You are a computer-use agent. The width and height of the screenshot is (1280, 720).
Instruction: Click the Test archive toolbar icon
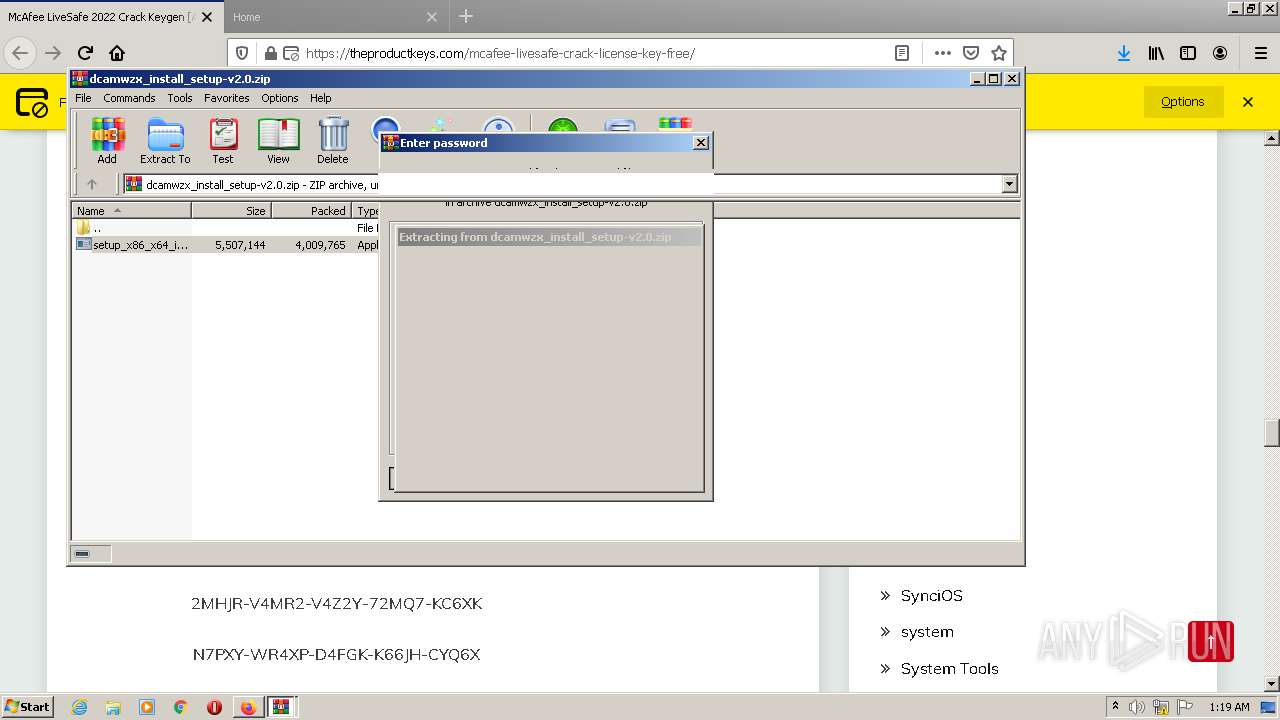pyautogui.click(x=222, y=140)
